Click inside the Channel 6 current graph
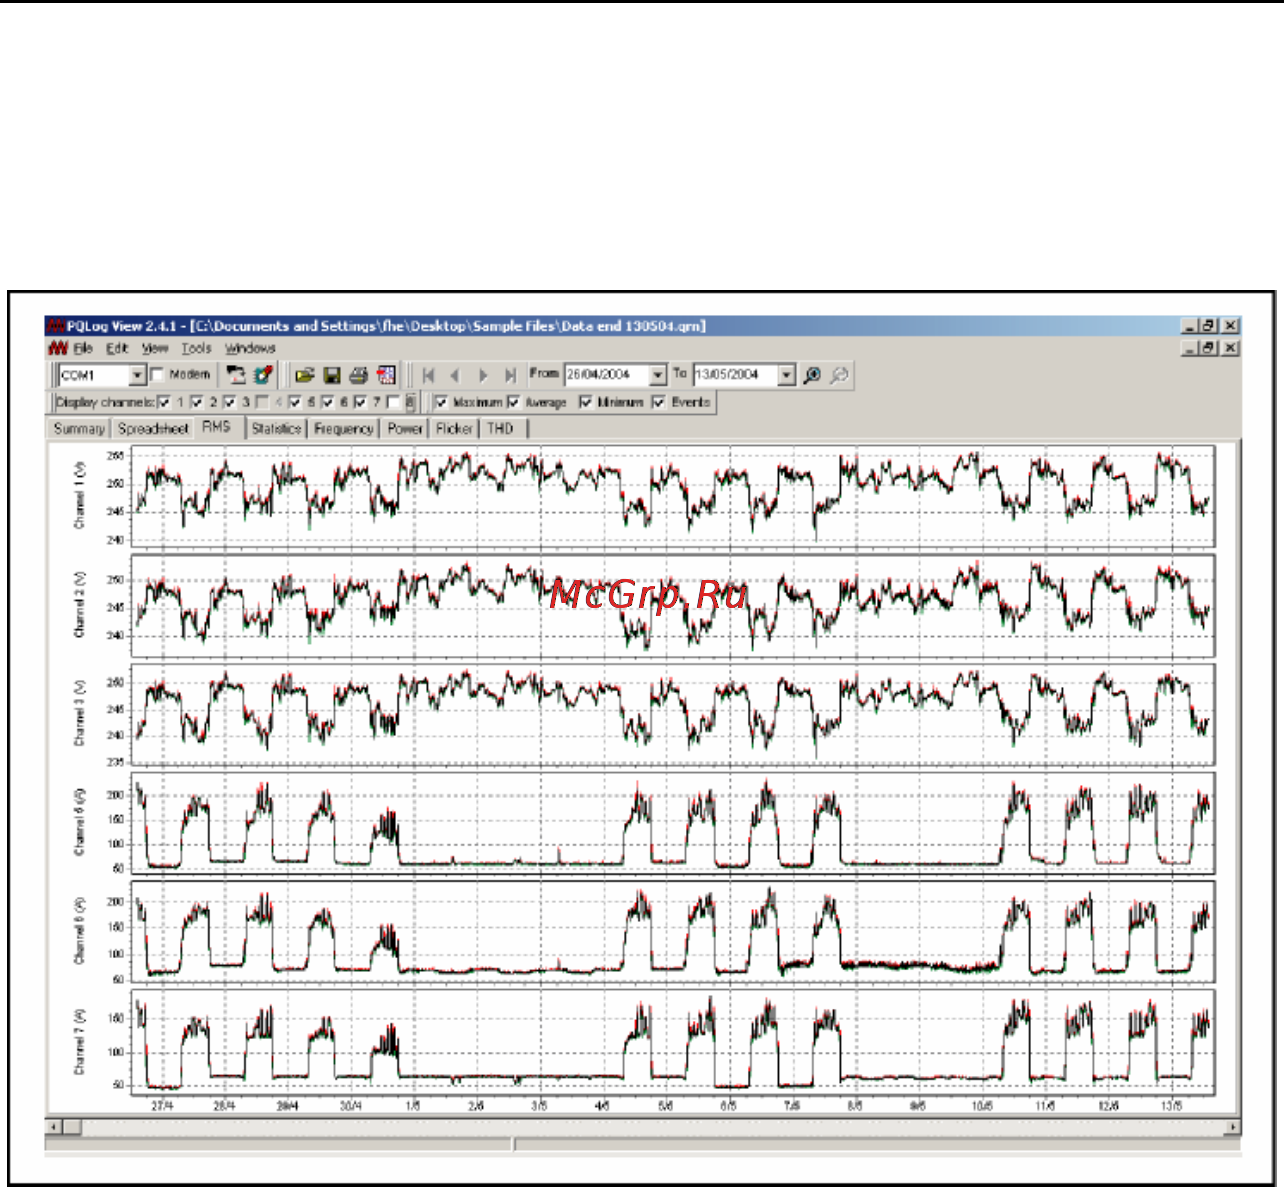The height and width of the screenshot is (1187, 1284). tap(674, 932)
